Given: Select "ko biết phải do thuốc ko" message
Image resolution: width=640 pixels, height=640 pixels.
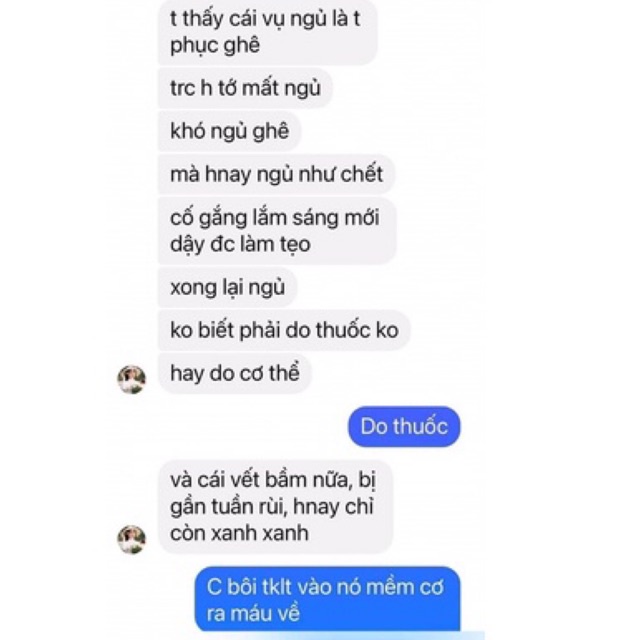Looking at the screenshot, I should (x=284, y=330).
